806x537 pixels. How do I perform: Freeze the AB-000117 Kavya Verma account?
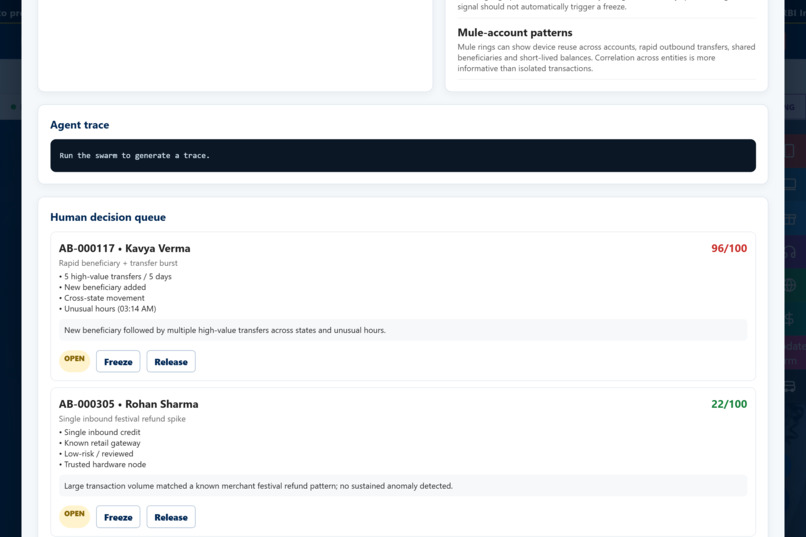tap(118, 362)
